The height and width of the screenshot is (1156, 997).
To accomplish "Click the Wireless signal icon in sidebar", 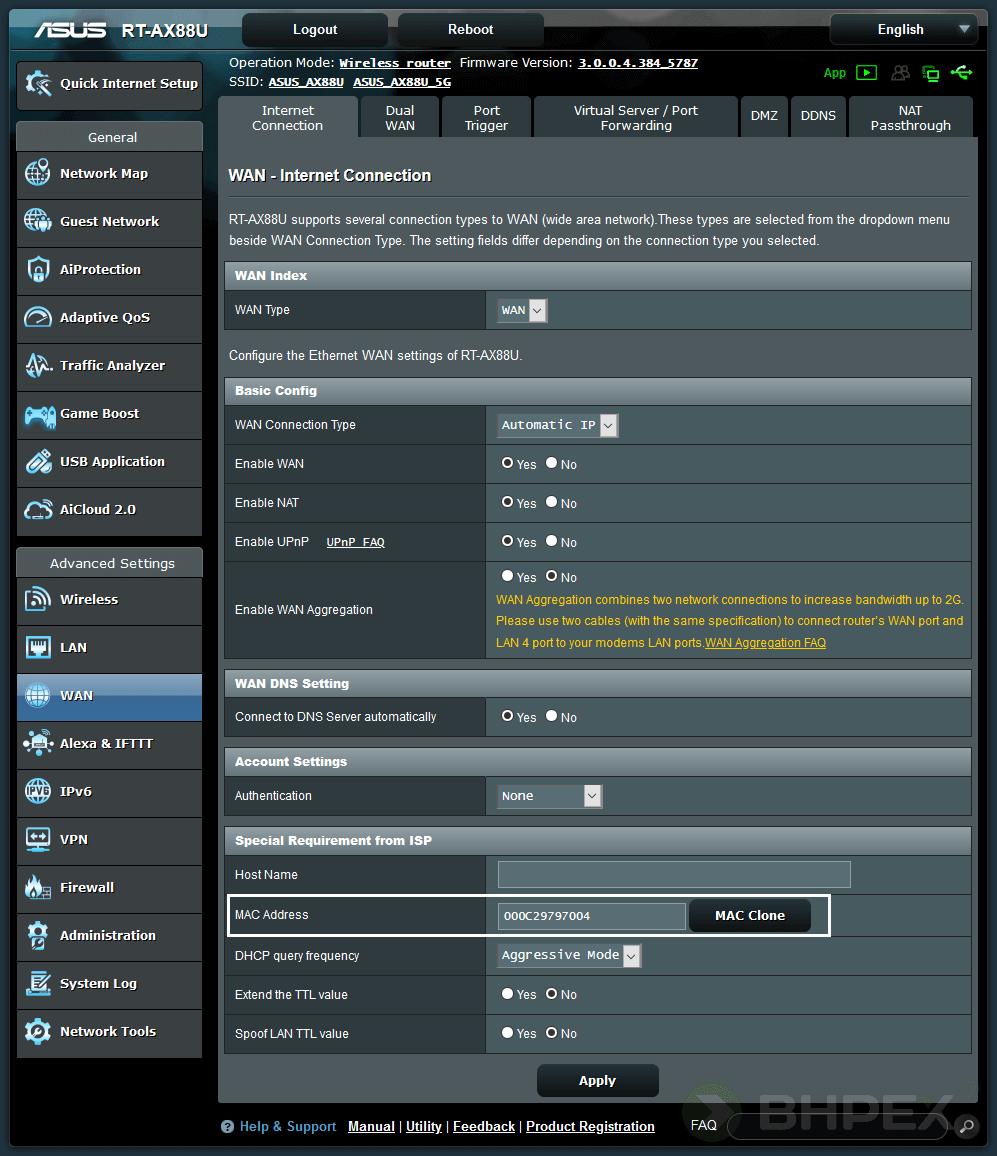I will [x=38, y=599].
